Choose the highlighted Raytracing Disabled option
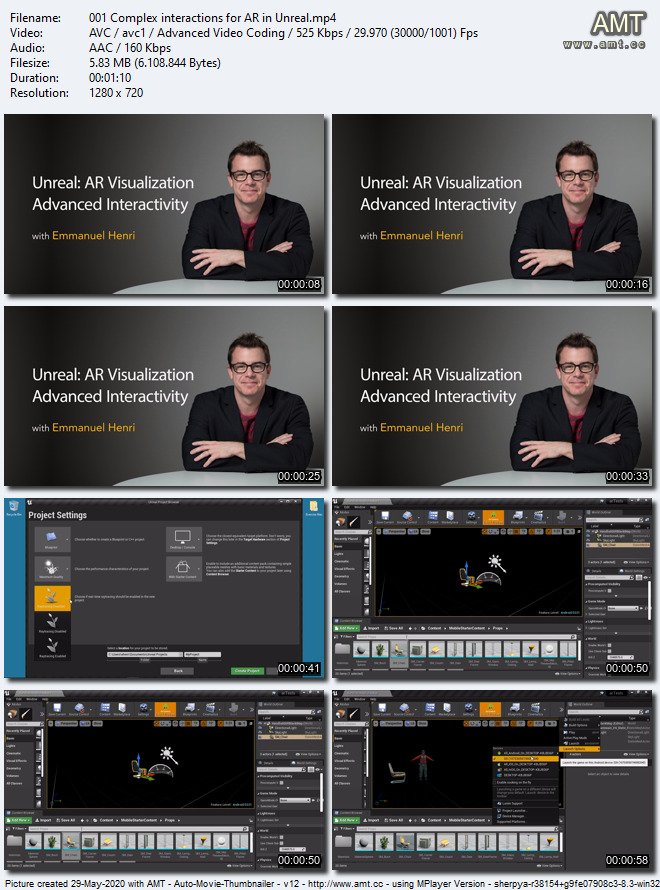The height and width of the screenshot is (890, 660). (x=51, y=599)
